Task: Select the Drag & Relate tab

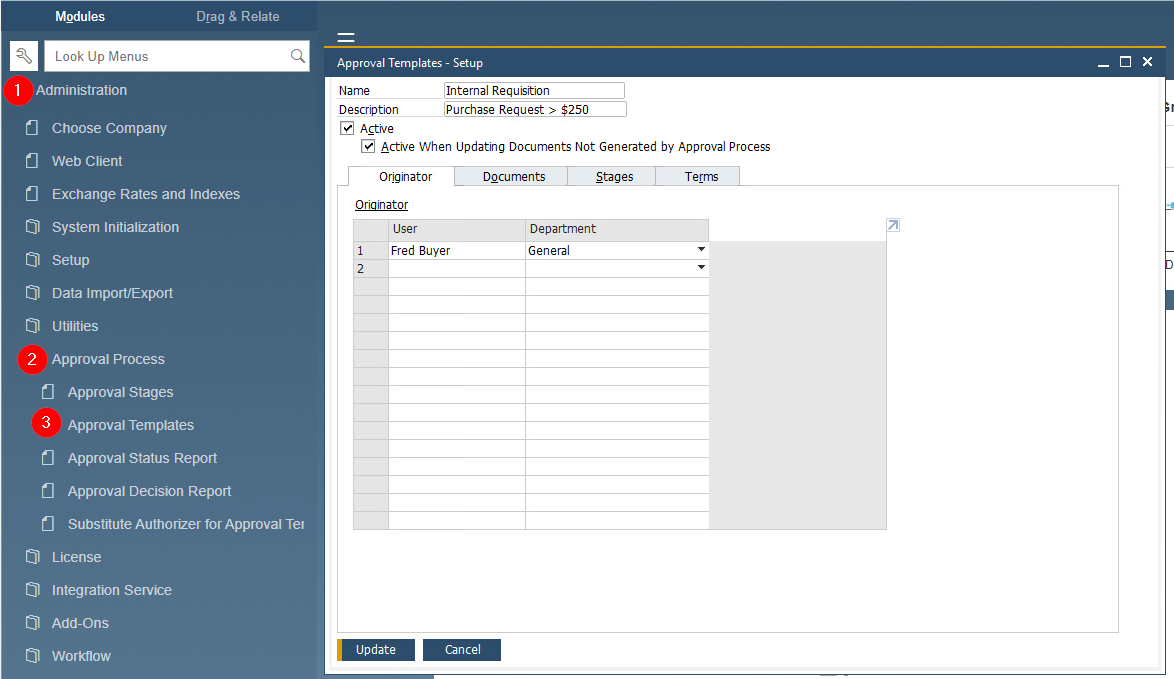Action: tap(237, 16)
